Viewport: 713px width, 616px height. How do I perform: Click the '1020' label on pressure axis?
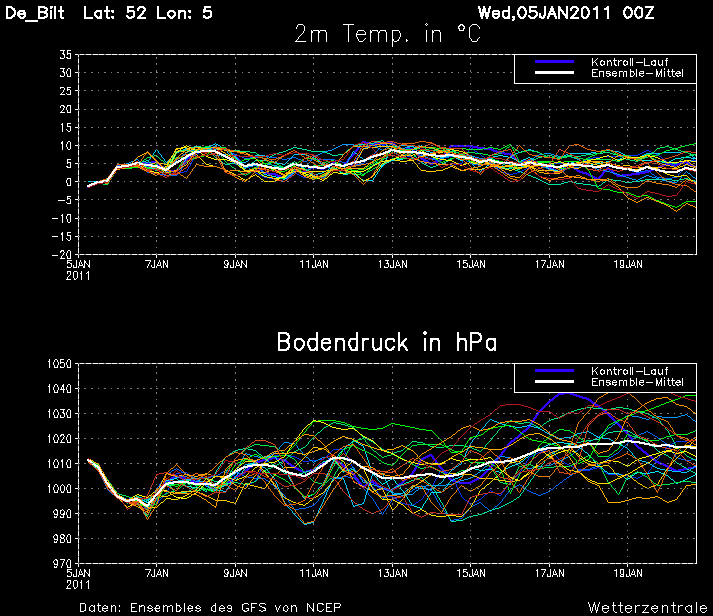(x=60, y=439)
